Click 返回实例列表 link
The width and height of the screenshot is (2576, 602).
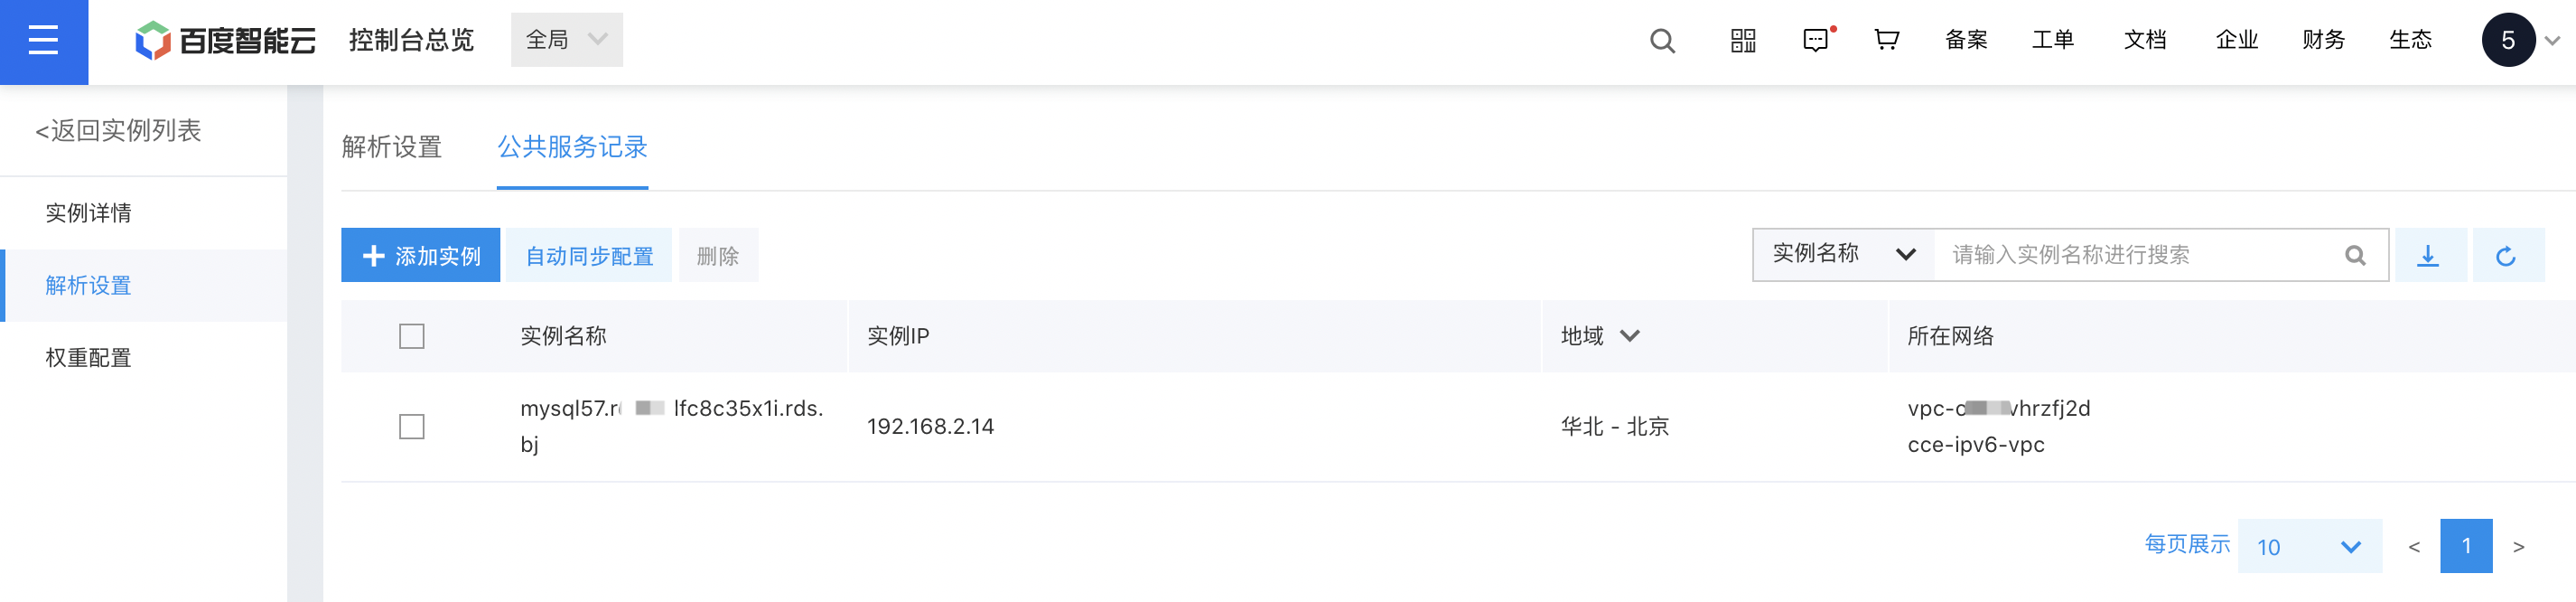[x=118, y=131]
